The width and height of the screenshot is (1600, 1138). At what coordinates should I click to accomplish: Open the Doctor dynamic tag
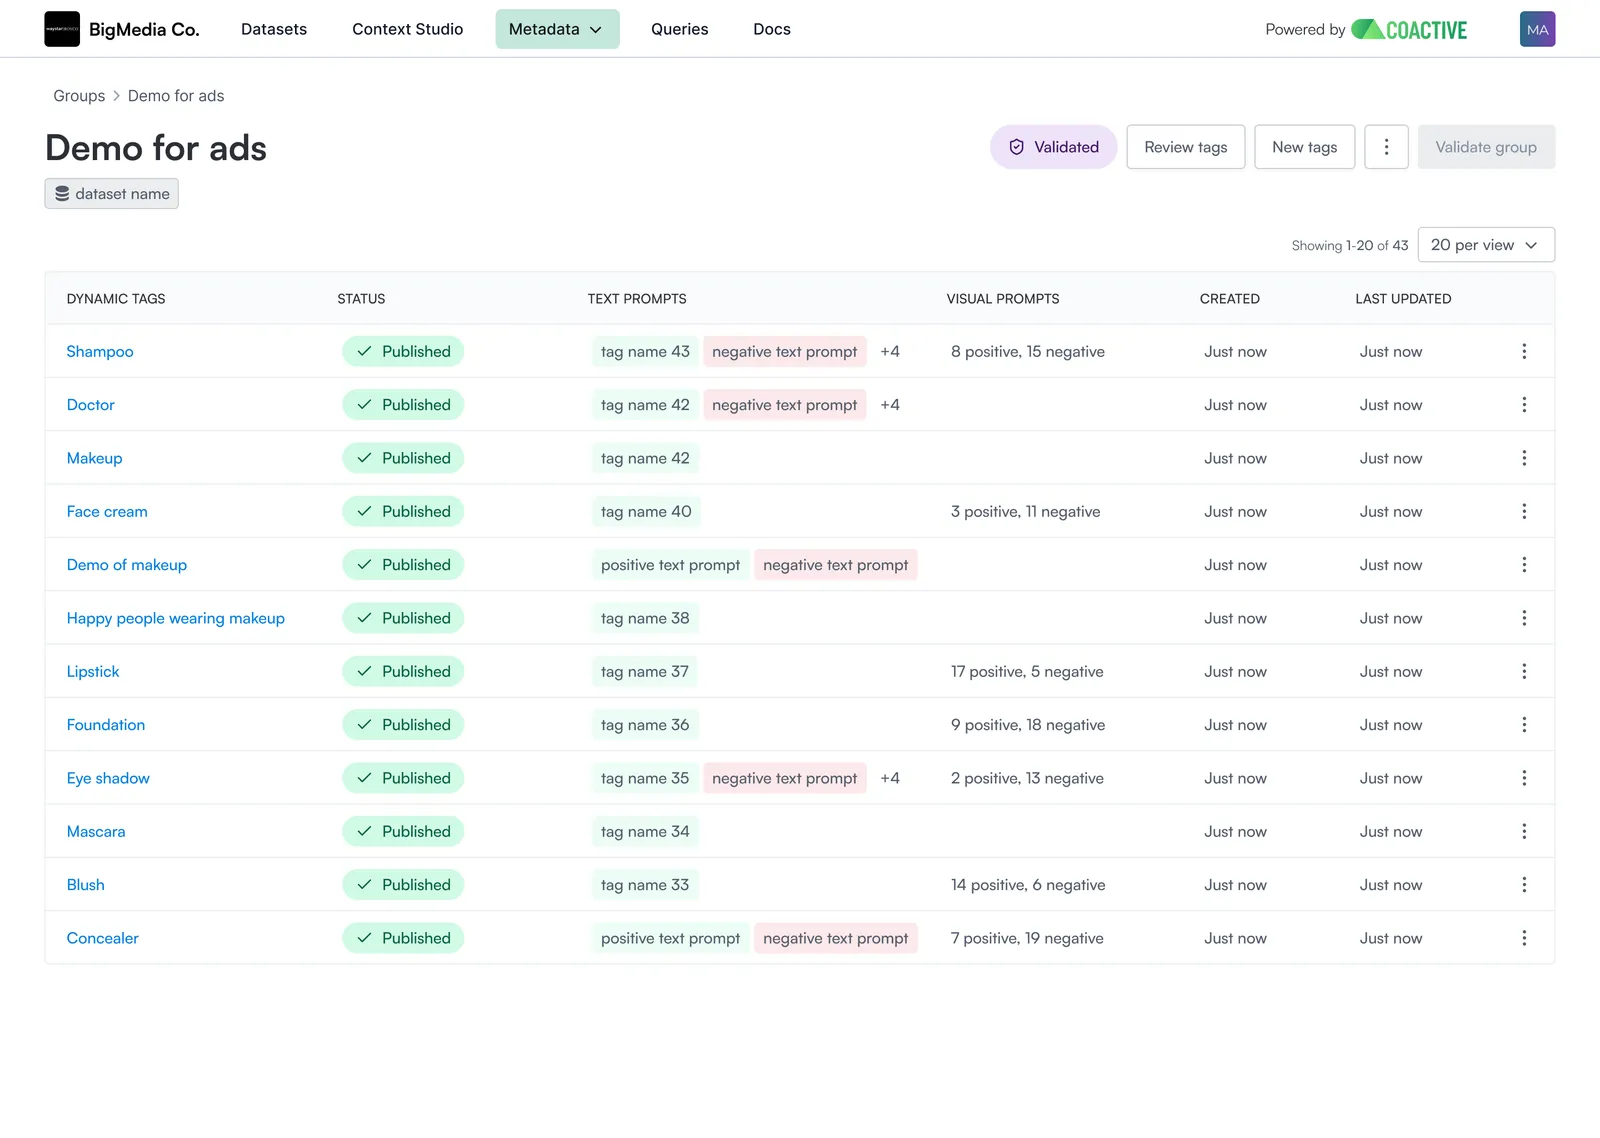coord(91,404)
